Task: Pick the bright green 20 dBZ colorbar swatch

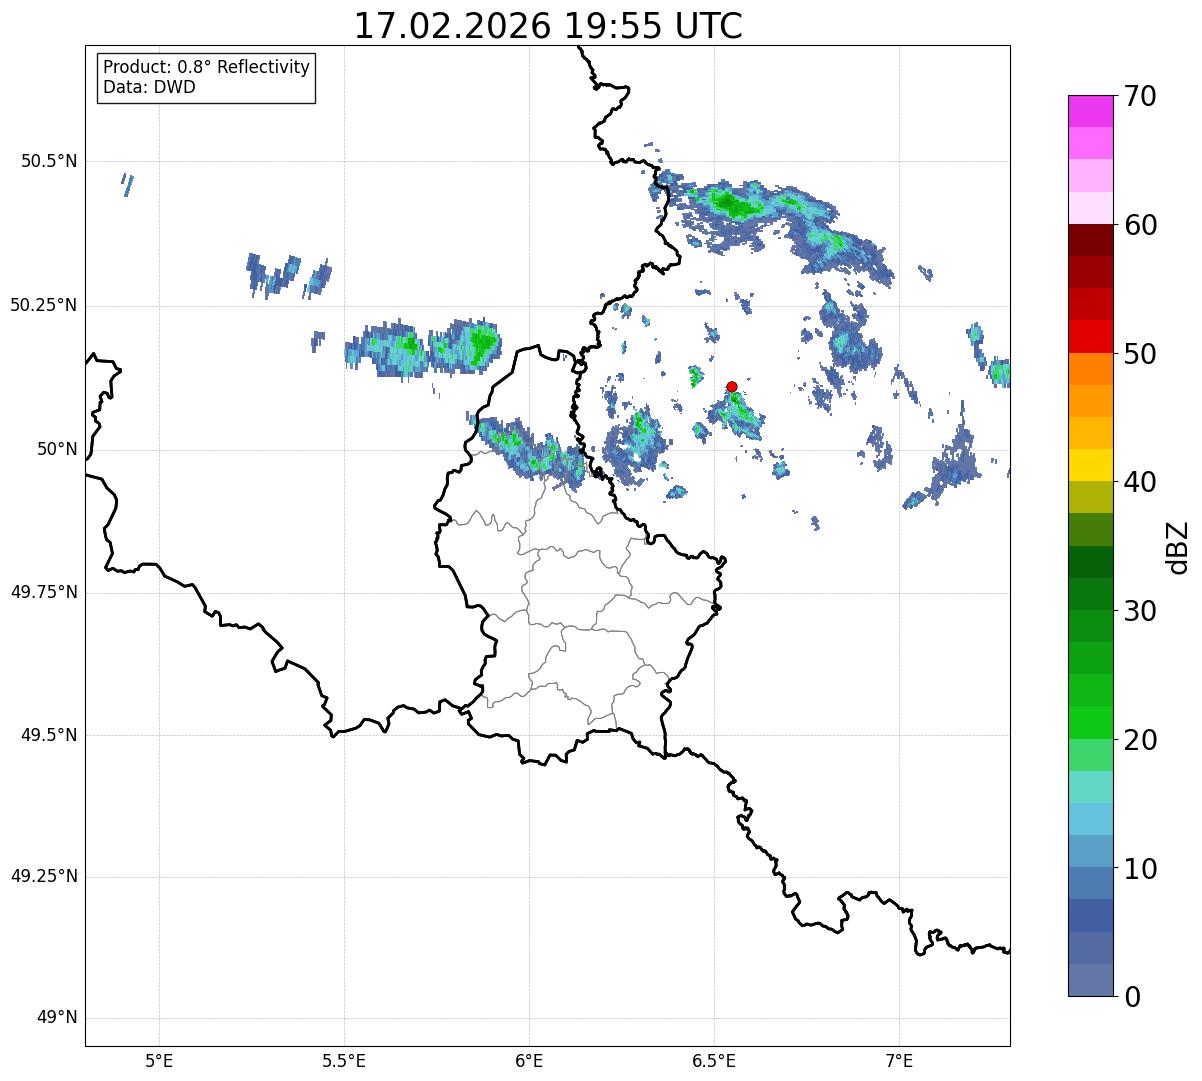Action: [x=1090, y=723]
